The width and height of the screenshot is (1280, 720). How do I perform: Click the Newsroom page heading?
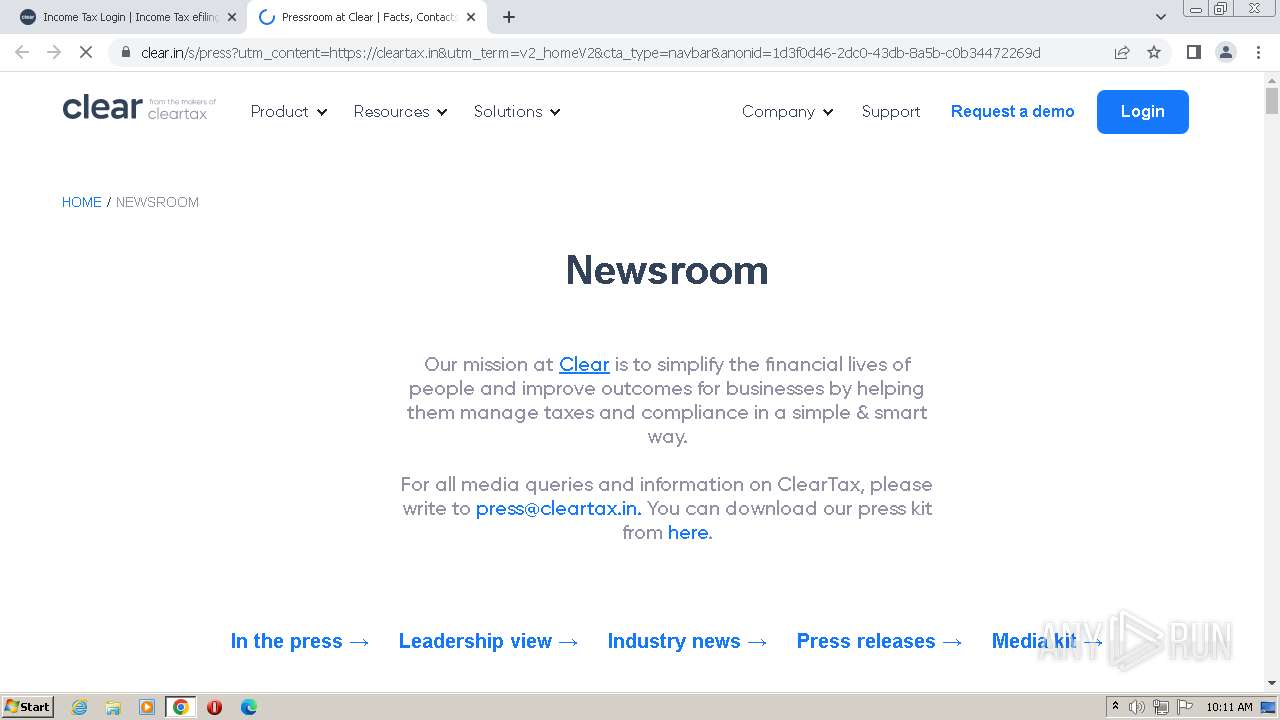pyautogui.click(x=667, y=270)
